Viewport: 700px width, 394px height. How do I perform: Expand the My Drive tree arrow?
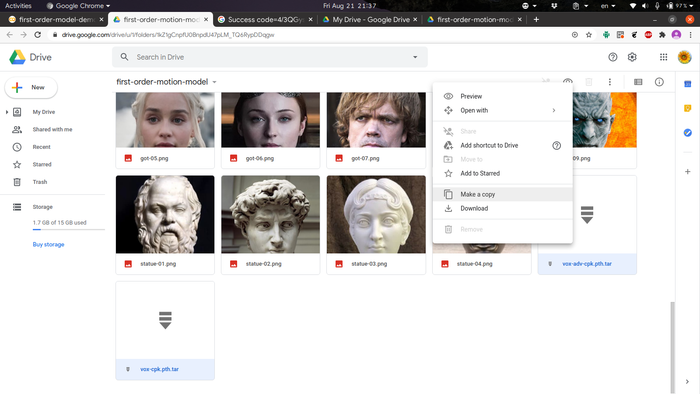tap(7, 112)
